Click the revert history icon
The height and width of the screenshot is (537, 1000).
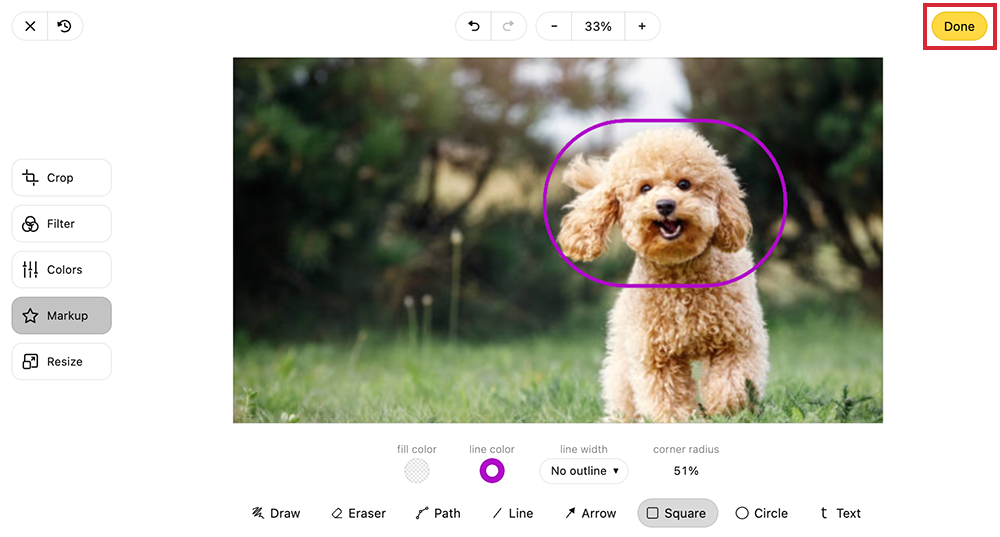(65, 26)
